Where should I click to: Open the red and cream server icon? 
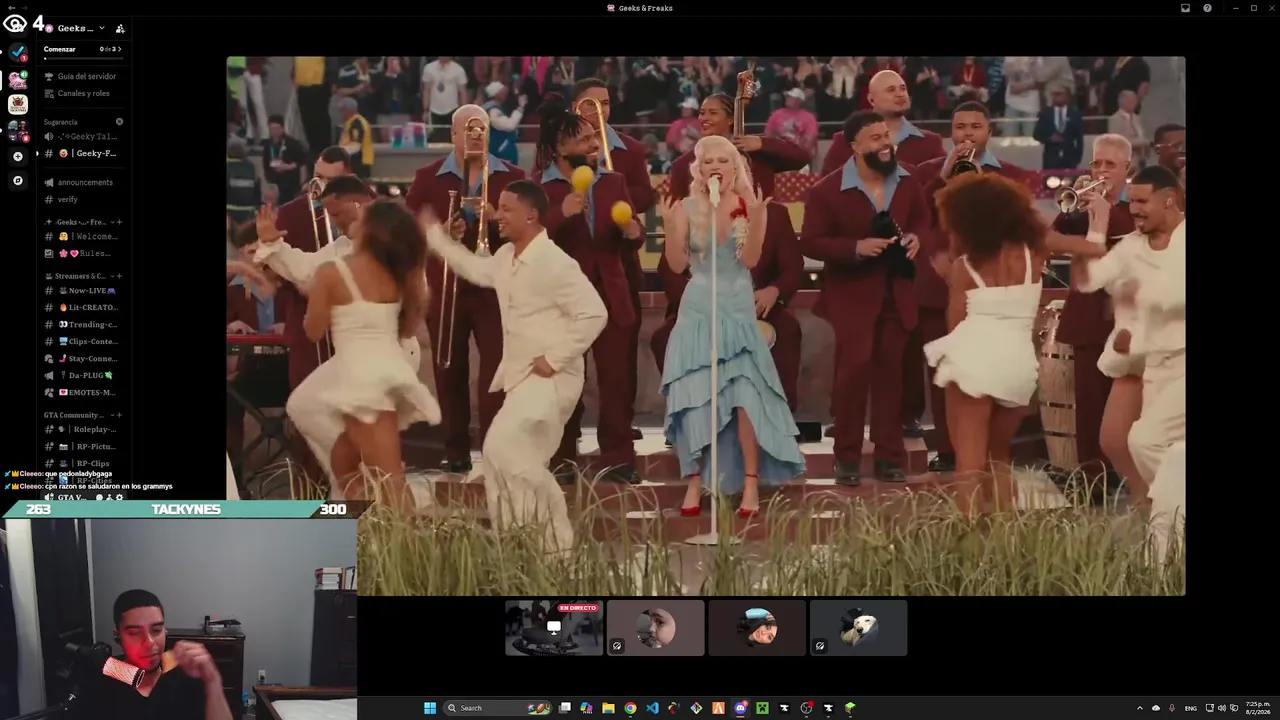pyautogui.click(x=17, y=104)
